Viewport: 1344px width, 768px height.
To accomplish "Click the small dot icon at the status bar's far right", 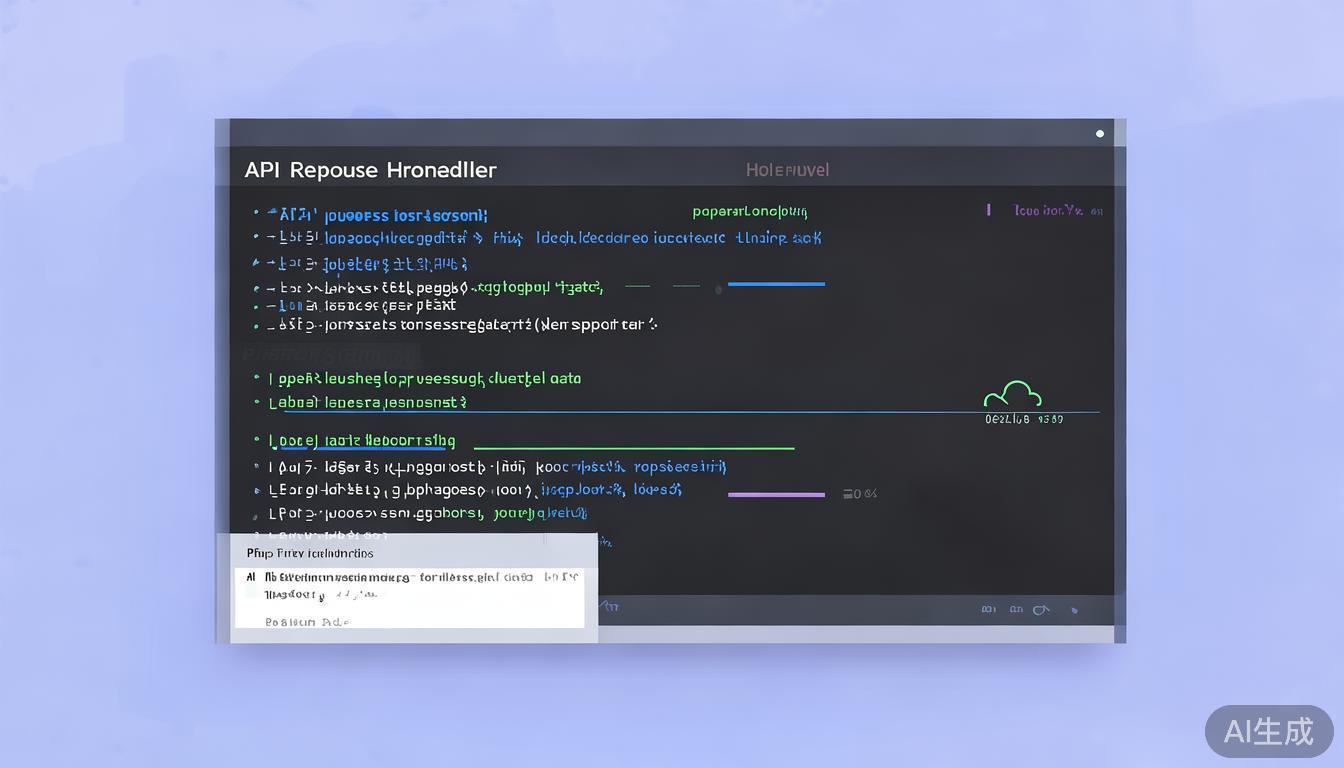I will (x=1075, y=610).
